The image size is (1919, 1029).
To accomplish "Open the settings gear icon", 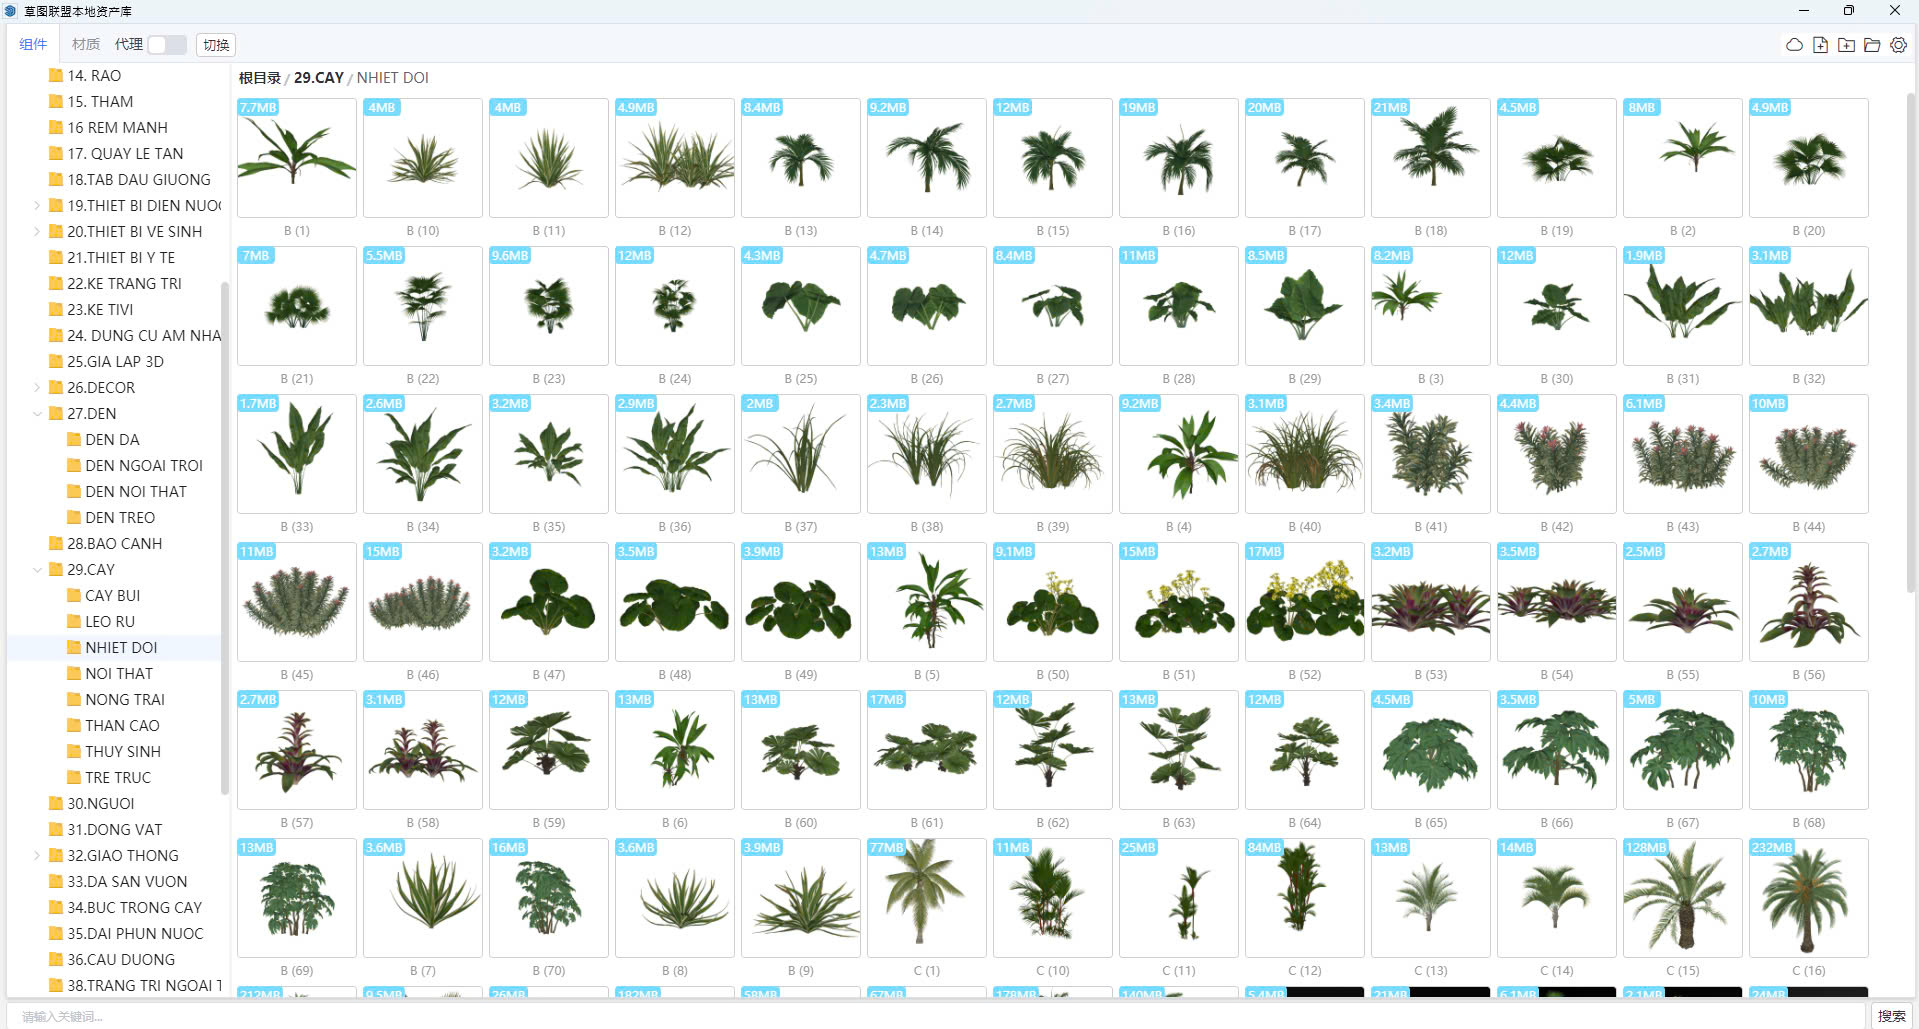I will coord(1898,45).
